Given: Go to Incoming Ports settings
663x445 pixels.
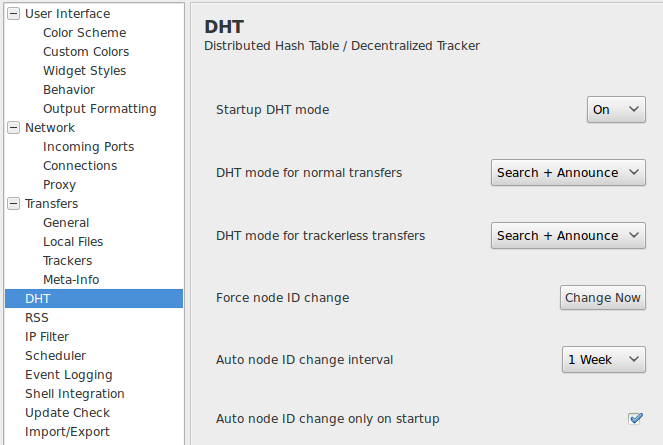Looking at the screenshot, I should tap(89, 146).
